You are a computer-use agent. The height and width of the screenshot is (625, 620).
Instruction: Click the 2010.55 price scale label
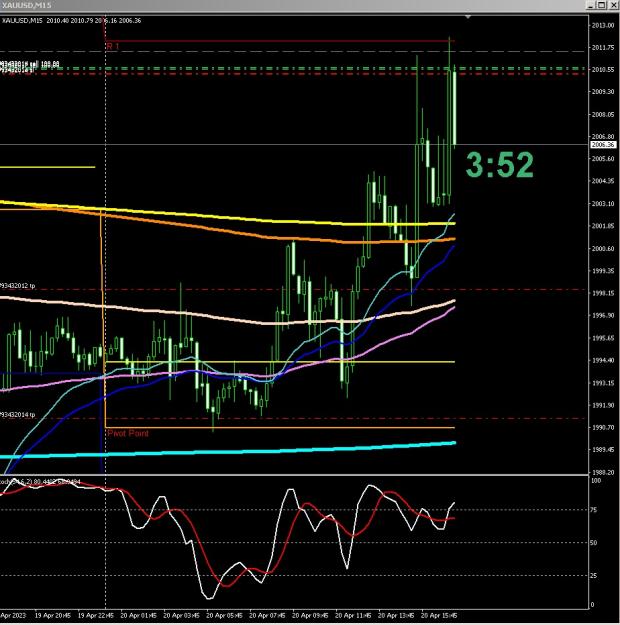(603, 69)
